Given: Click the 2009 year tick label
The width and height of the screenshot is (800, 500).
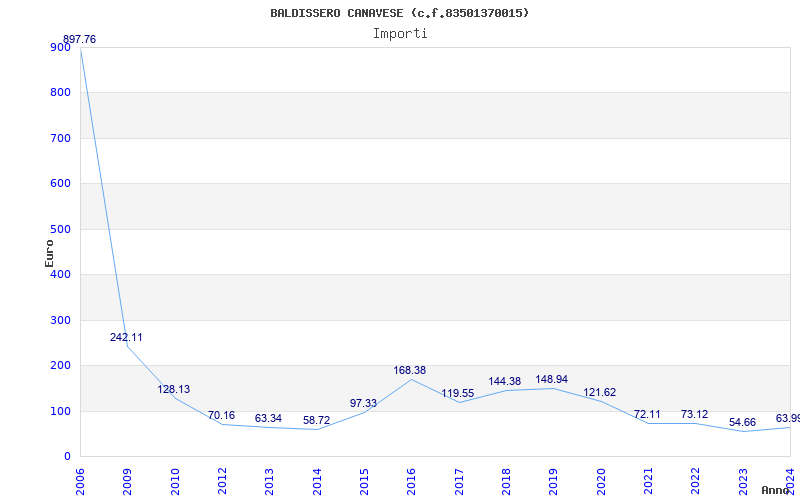Looking at the screenshot, I should pos(128,481).
